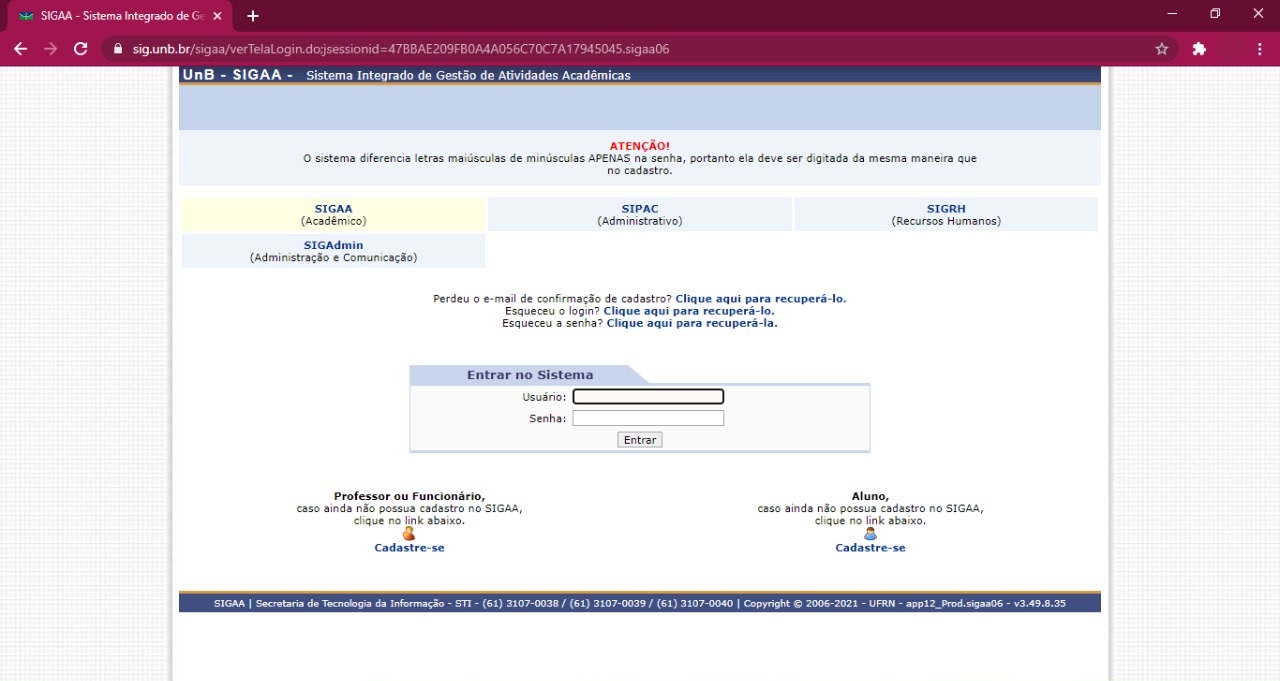Click the professor registration user icon
The width and height of the screenshot is (1280, 681).
coord(408,534)
